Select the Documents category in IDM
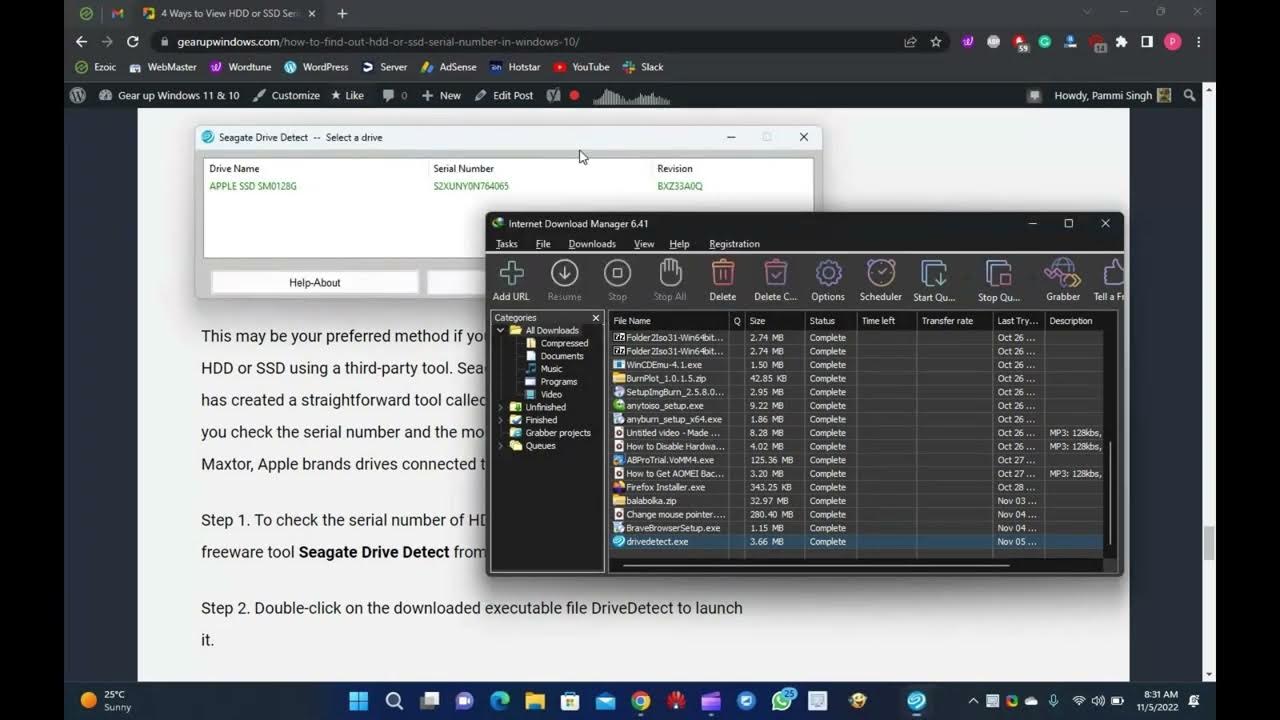This screenshot has width=1280, height=720. 554,356
